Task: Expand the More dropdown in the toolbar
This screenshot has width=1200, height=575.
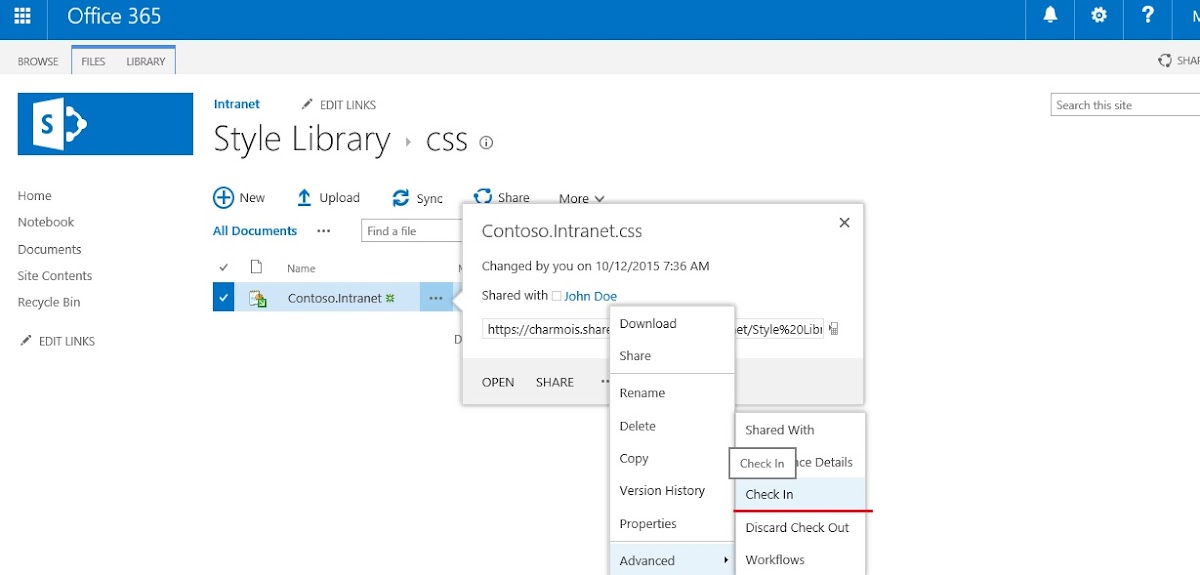Action: [581, 198]
